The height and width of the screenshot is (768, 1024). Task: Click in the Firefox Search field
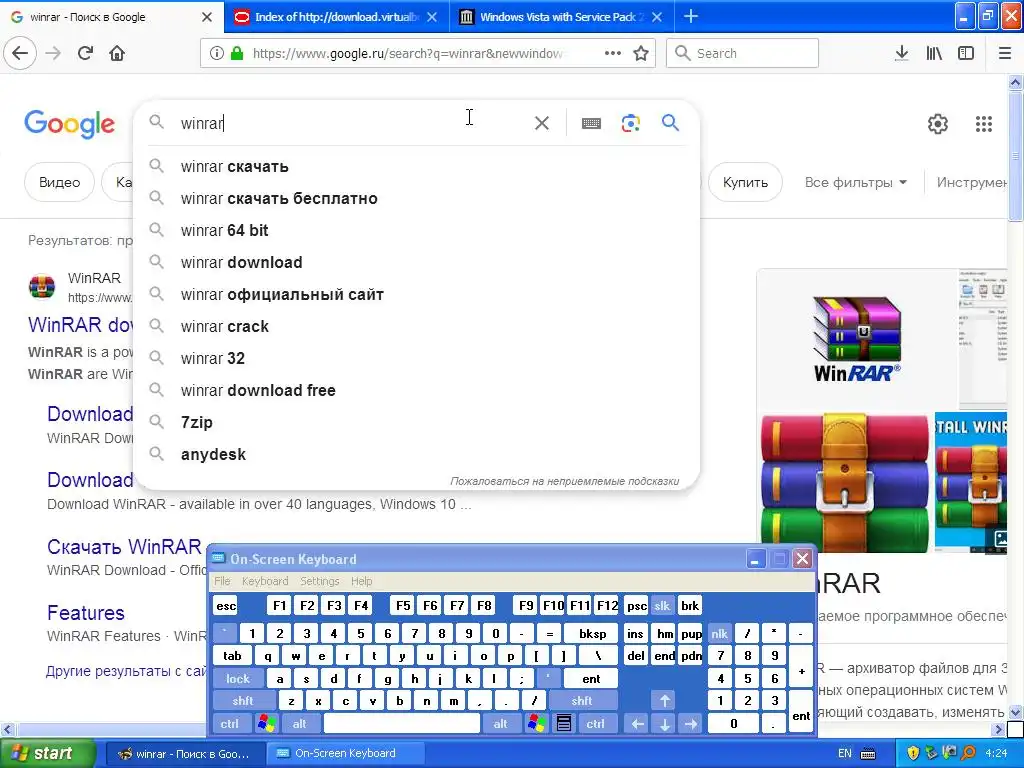(x=742, y=54)
